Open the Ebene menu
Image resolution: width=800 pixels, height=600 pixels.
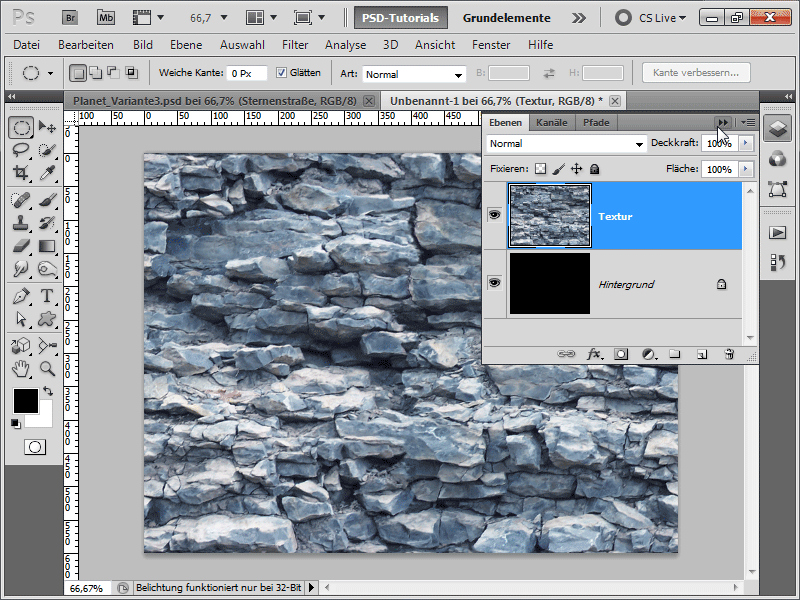(x=186, y=45)
